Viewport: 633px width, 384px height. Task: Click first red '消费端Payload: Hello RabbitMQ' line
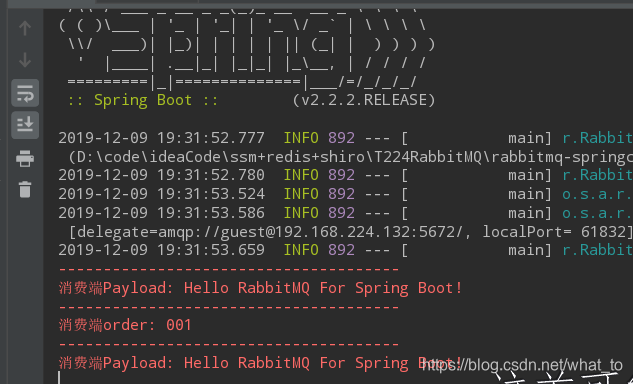(261, 288)
